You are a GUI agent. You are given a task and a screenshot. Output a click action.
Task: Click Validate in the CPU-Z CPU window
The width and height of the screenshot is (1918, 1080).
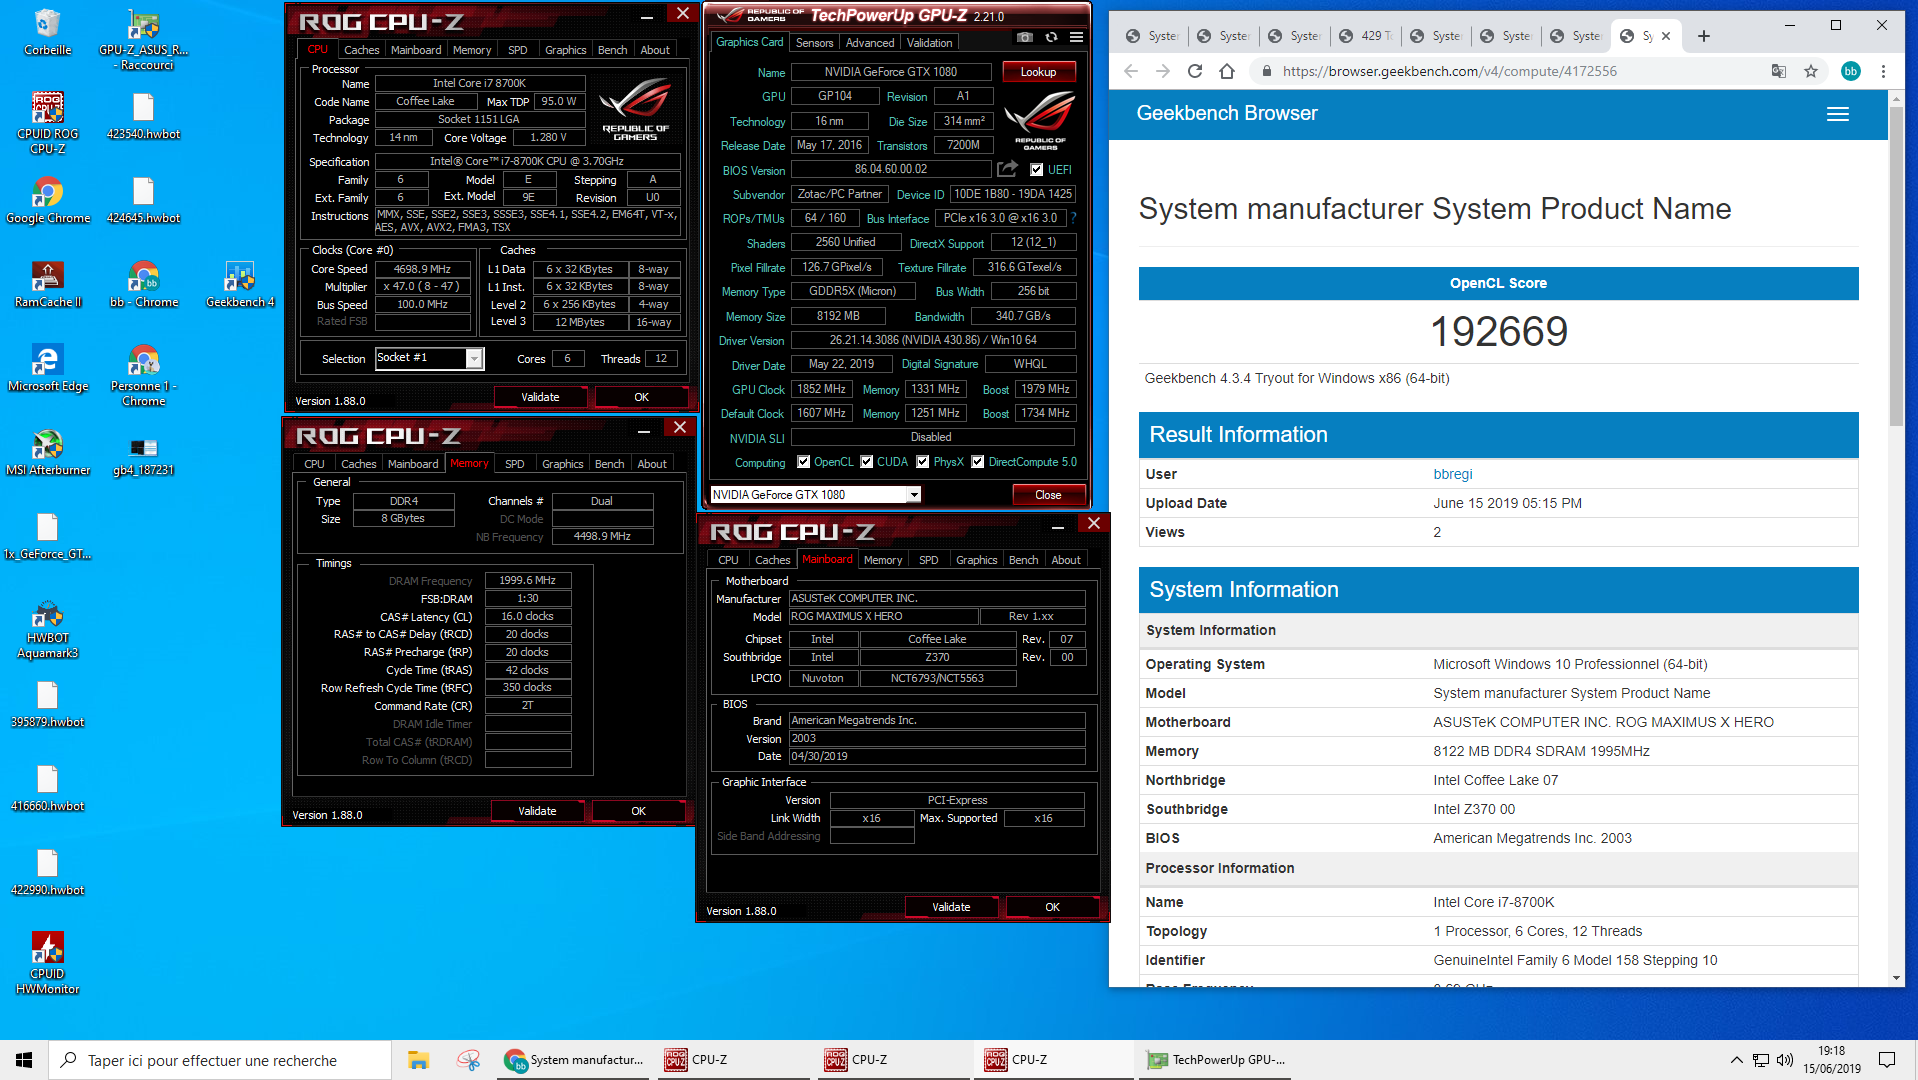[540, 397]
